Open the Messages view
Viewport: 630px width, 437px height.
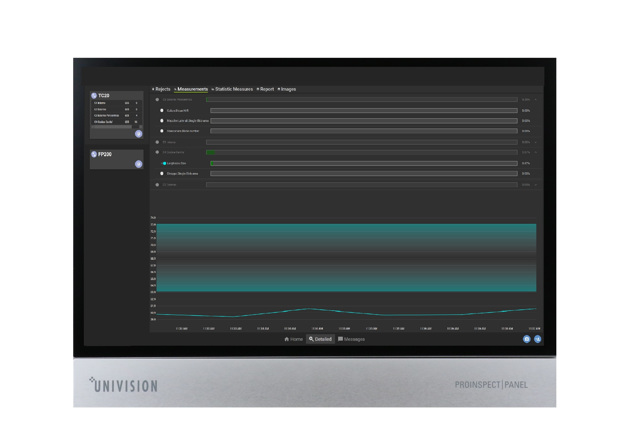[x=351, y=339]
